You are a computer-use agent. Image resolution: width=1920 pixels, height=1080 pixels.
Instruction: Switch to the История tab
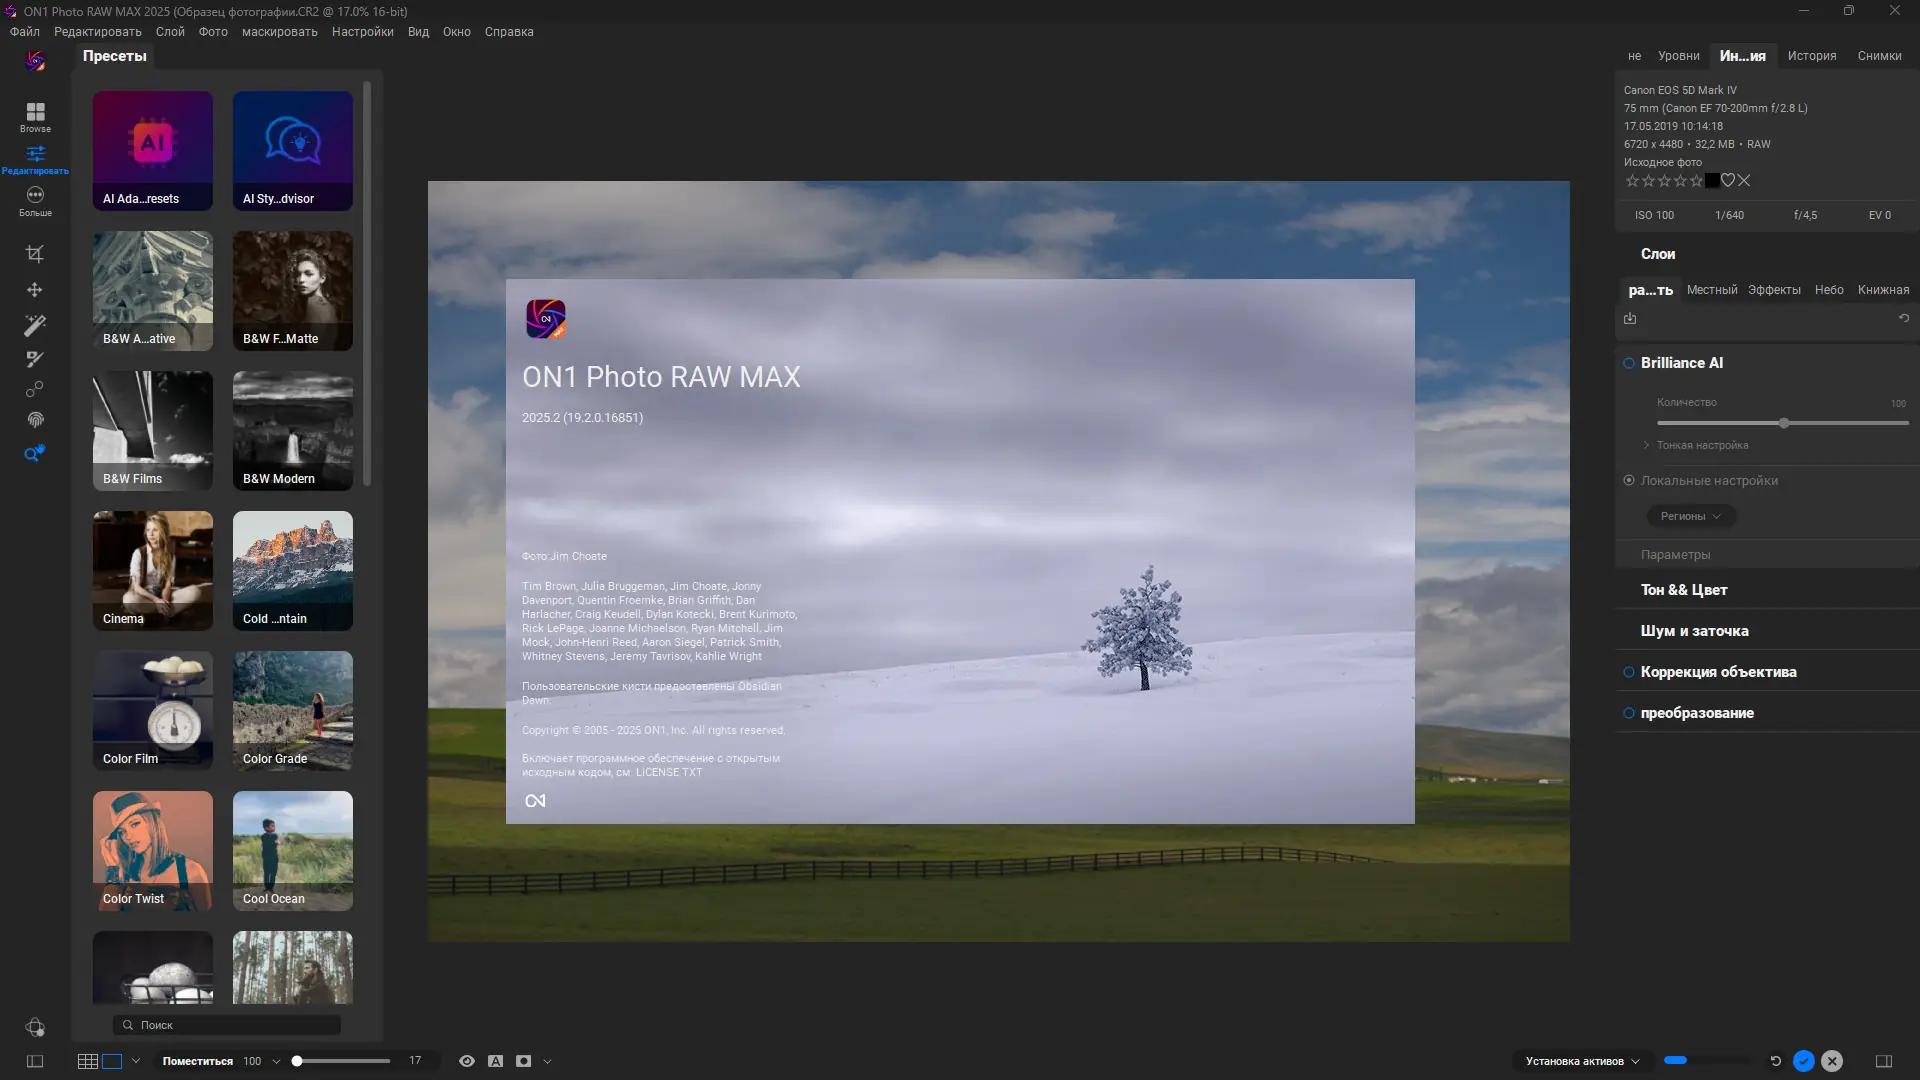pyautogui.click(x=1811, y=56)
